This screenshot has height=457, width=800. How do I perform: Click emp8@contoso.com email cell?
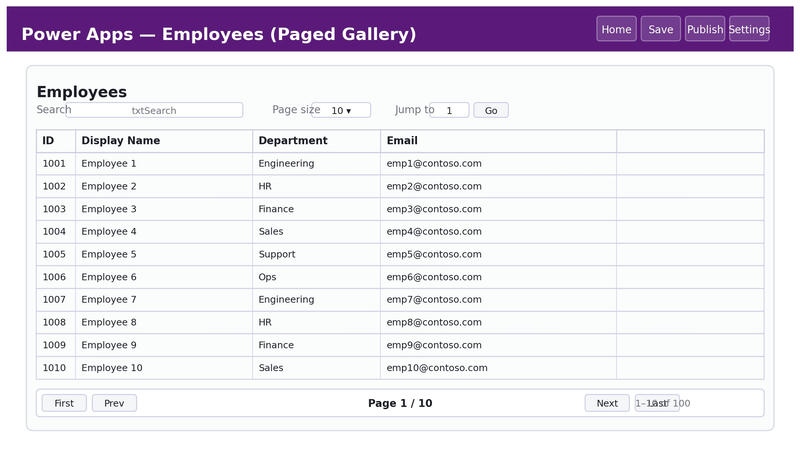(x=498, y=322)
